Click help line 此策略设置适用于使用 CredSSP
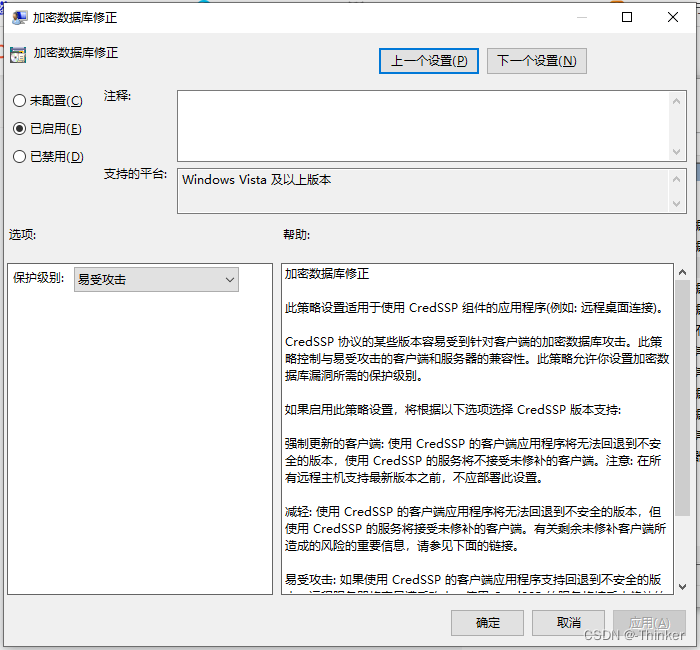700x650 pixels. point(475,308)
